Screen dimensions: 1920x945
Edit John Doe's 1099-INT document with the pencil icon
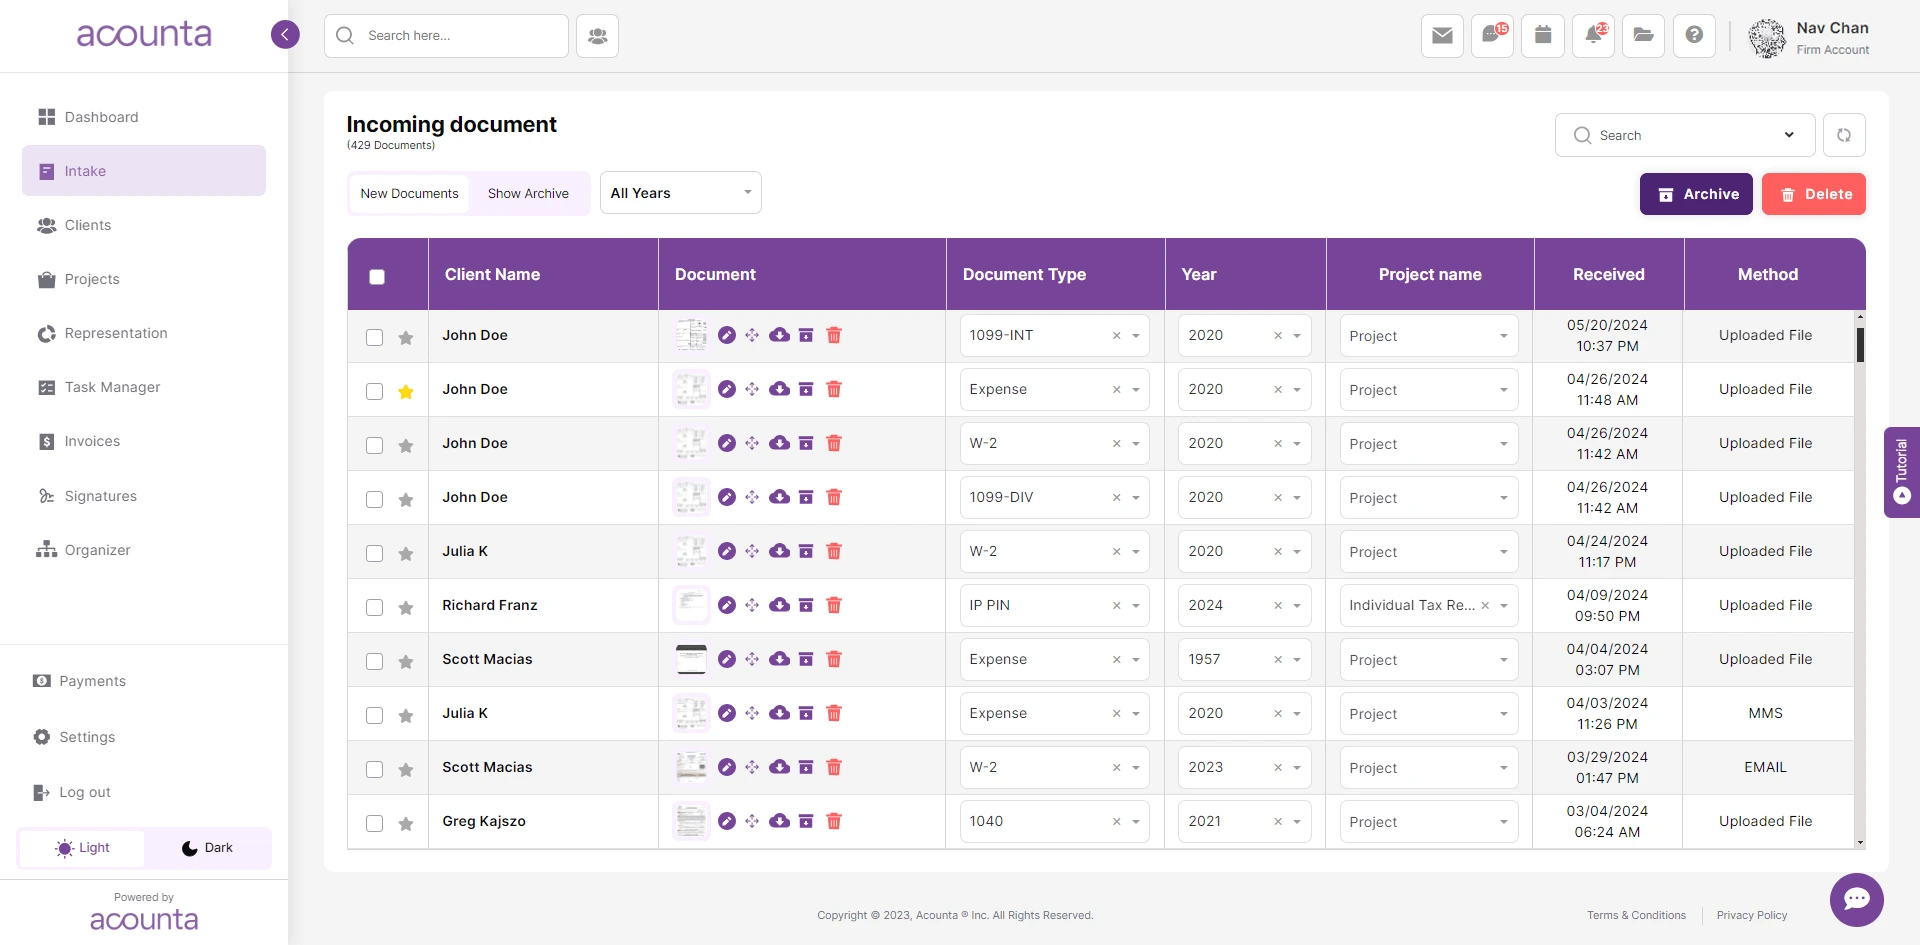point(726,336)
